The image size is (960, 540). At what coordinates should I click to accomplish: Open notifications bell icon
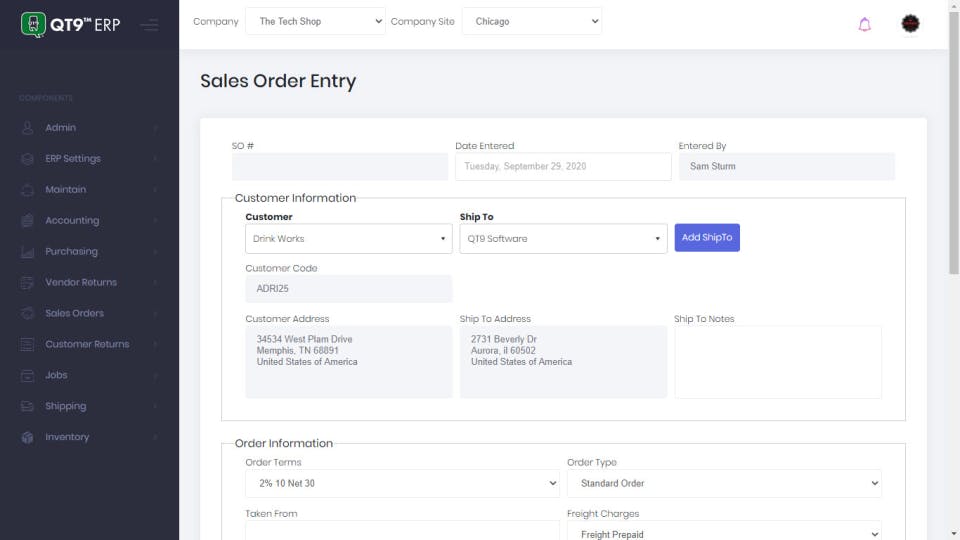(865, 24)
